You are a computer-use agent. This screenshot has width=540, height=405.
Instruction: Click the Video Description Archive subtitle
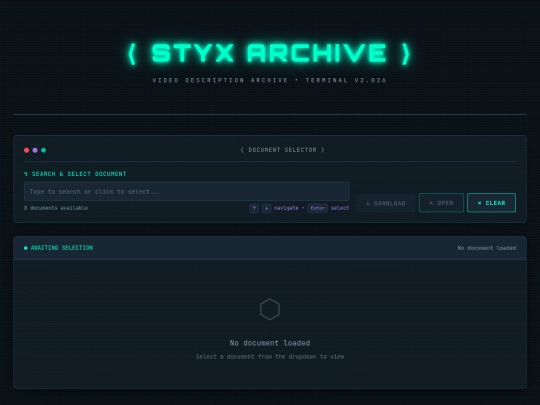click(x=270, y=80)
